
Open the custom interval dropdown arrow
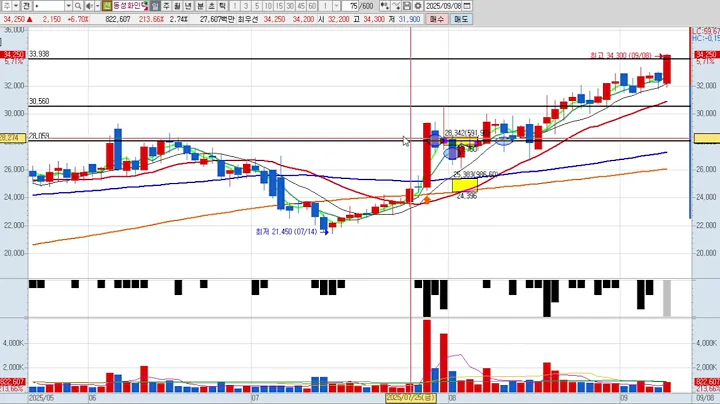click(x=336, y=6)
